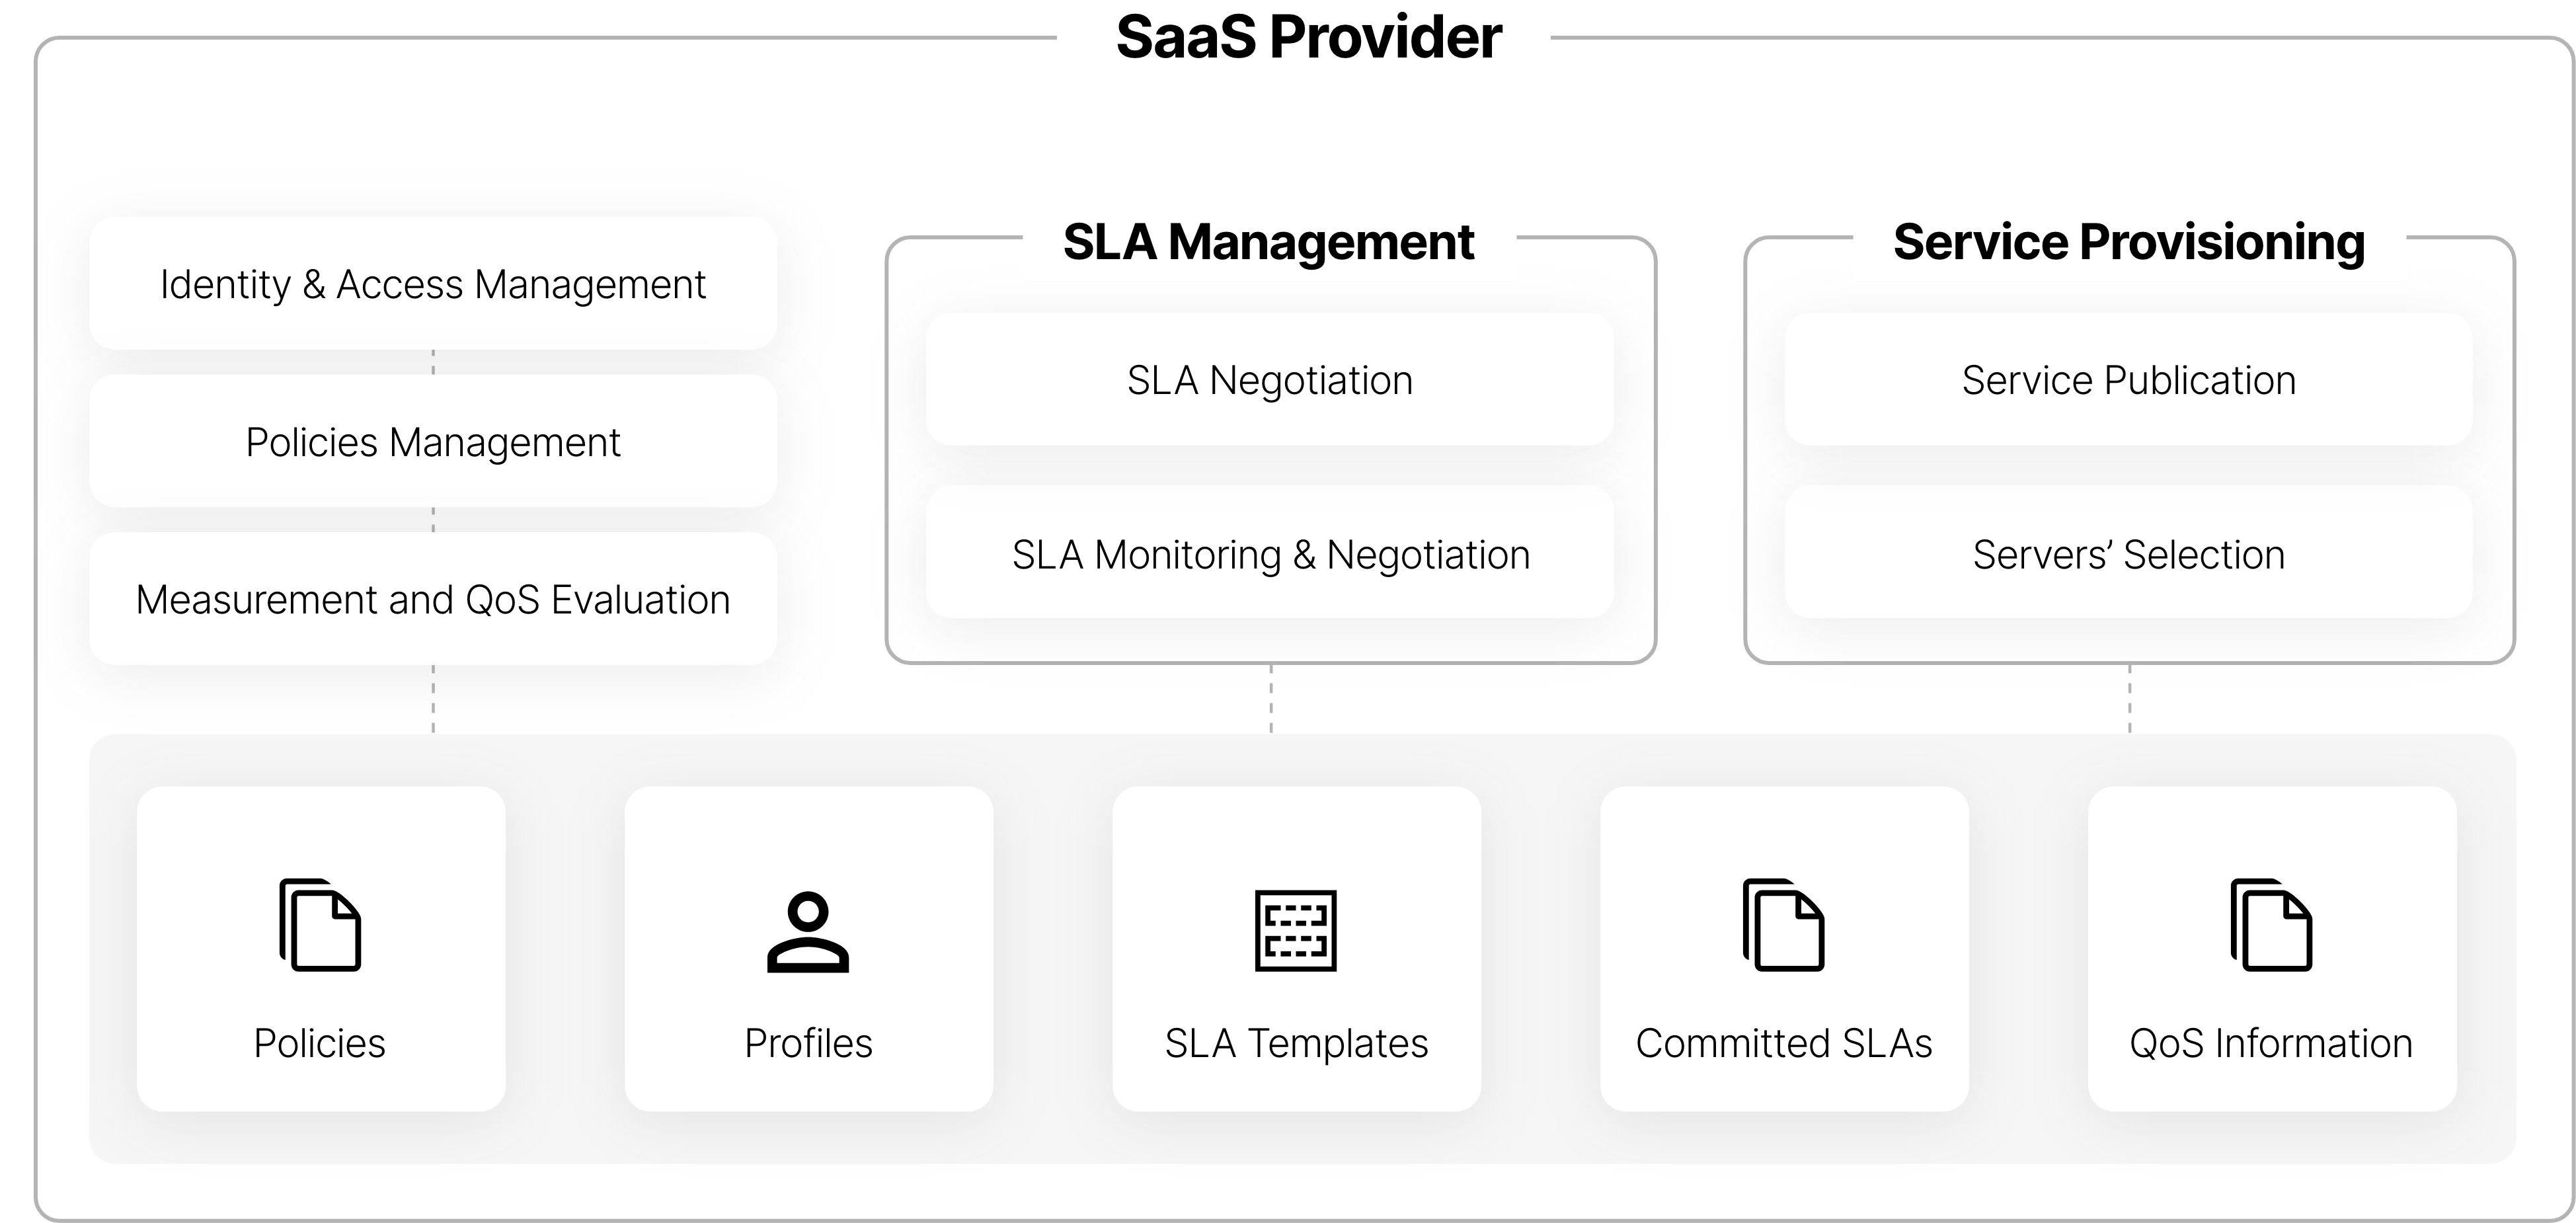Click the Policies card label

click(x=320, y=1043)
